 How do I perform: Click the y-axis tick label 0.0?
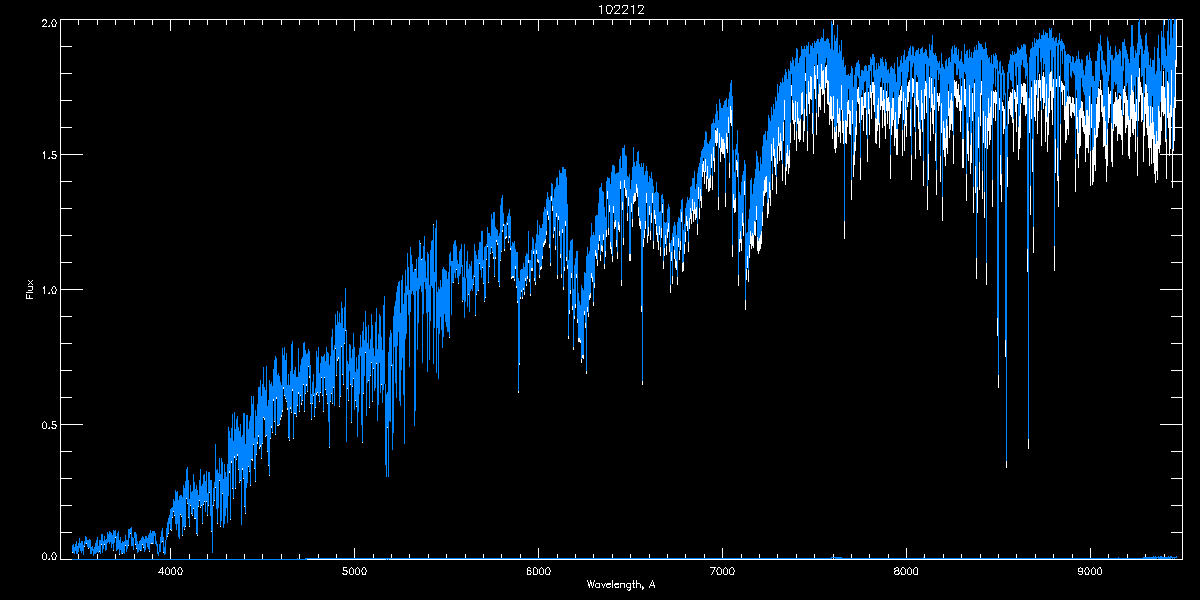click(x=47, y=554)
